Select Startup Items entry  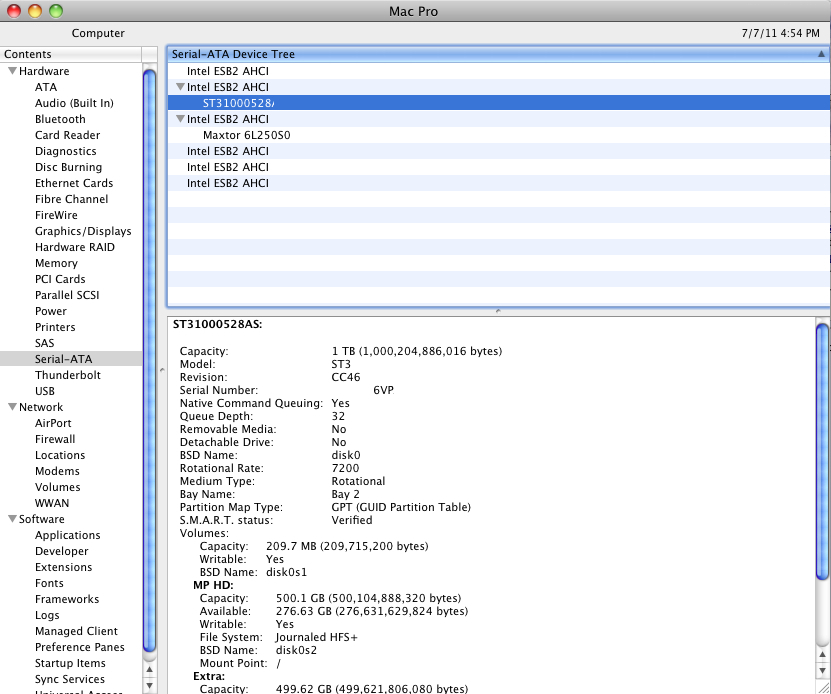click(x=70, y=663)
